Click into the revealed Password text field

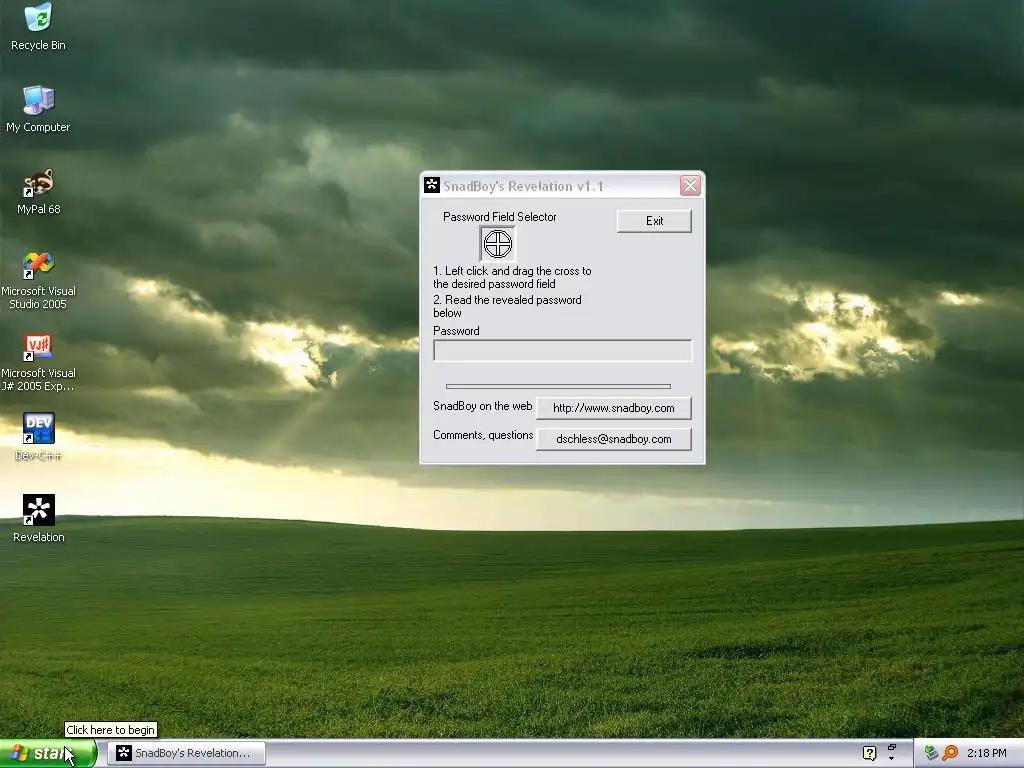coord(562,351)
